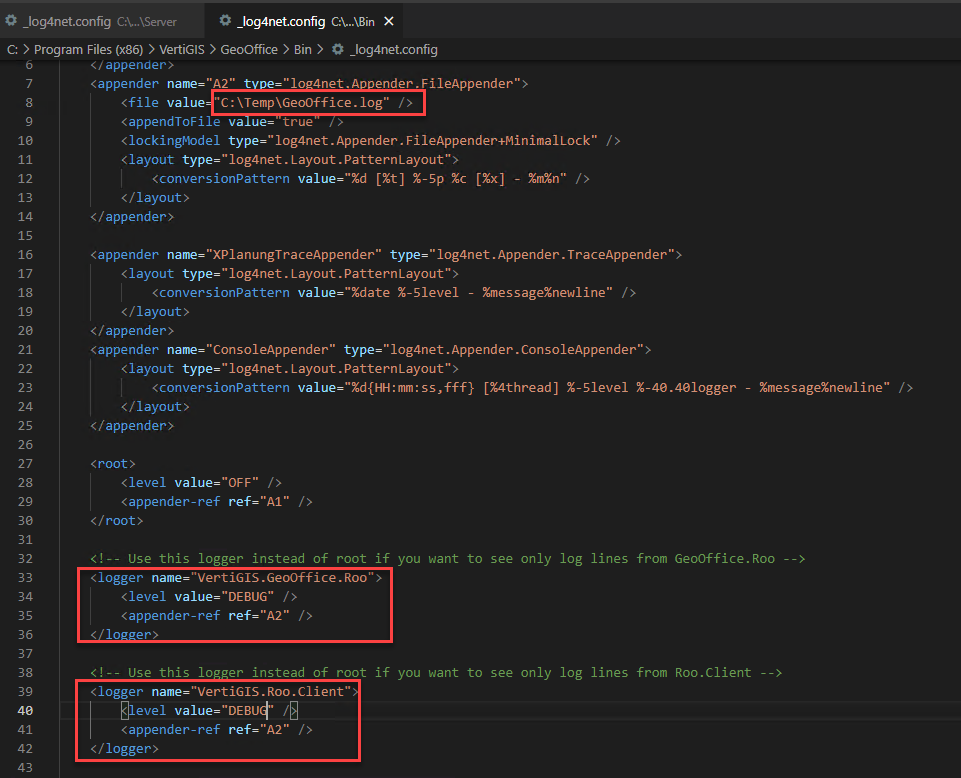This screenshot has height=778, width=961.
Task: Click the gear file icon on Server tab
Action: [x=12, y=20]
